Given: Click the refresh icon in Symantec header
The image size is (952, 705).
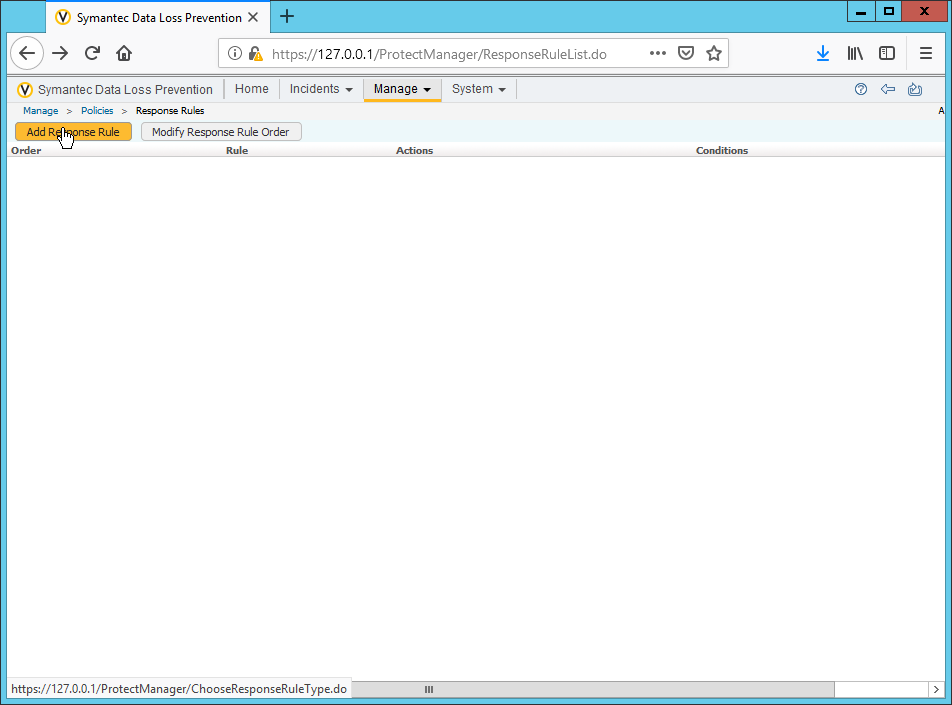Looking at the screenshot, I should [915, 89].
